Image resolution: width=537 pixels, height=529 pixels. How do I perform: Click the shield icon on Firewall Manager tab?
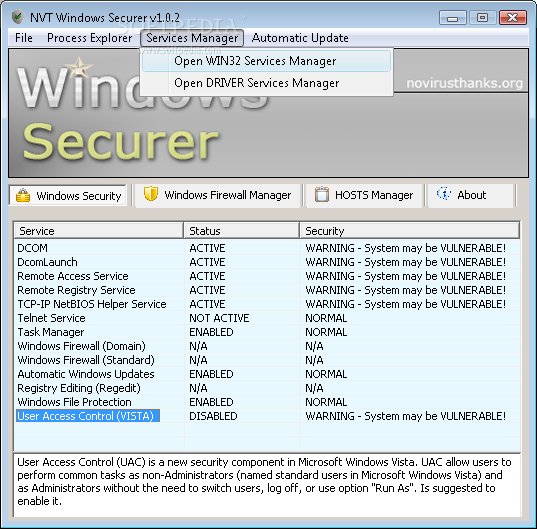[151, 194]
